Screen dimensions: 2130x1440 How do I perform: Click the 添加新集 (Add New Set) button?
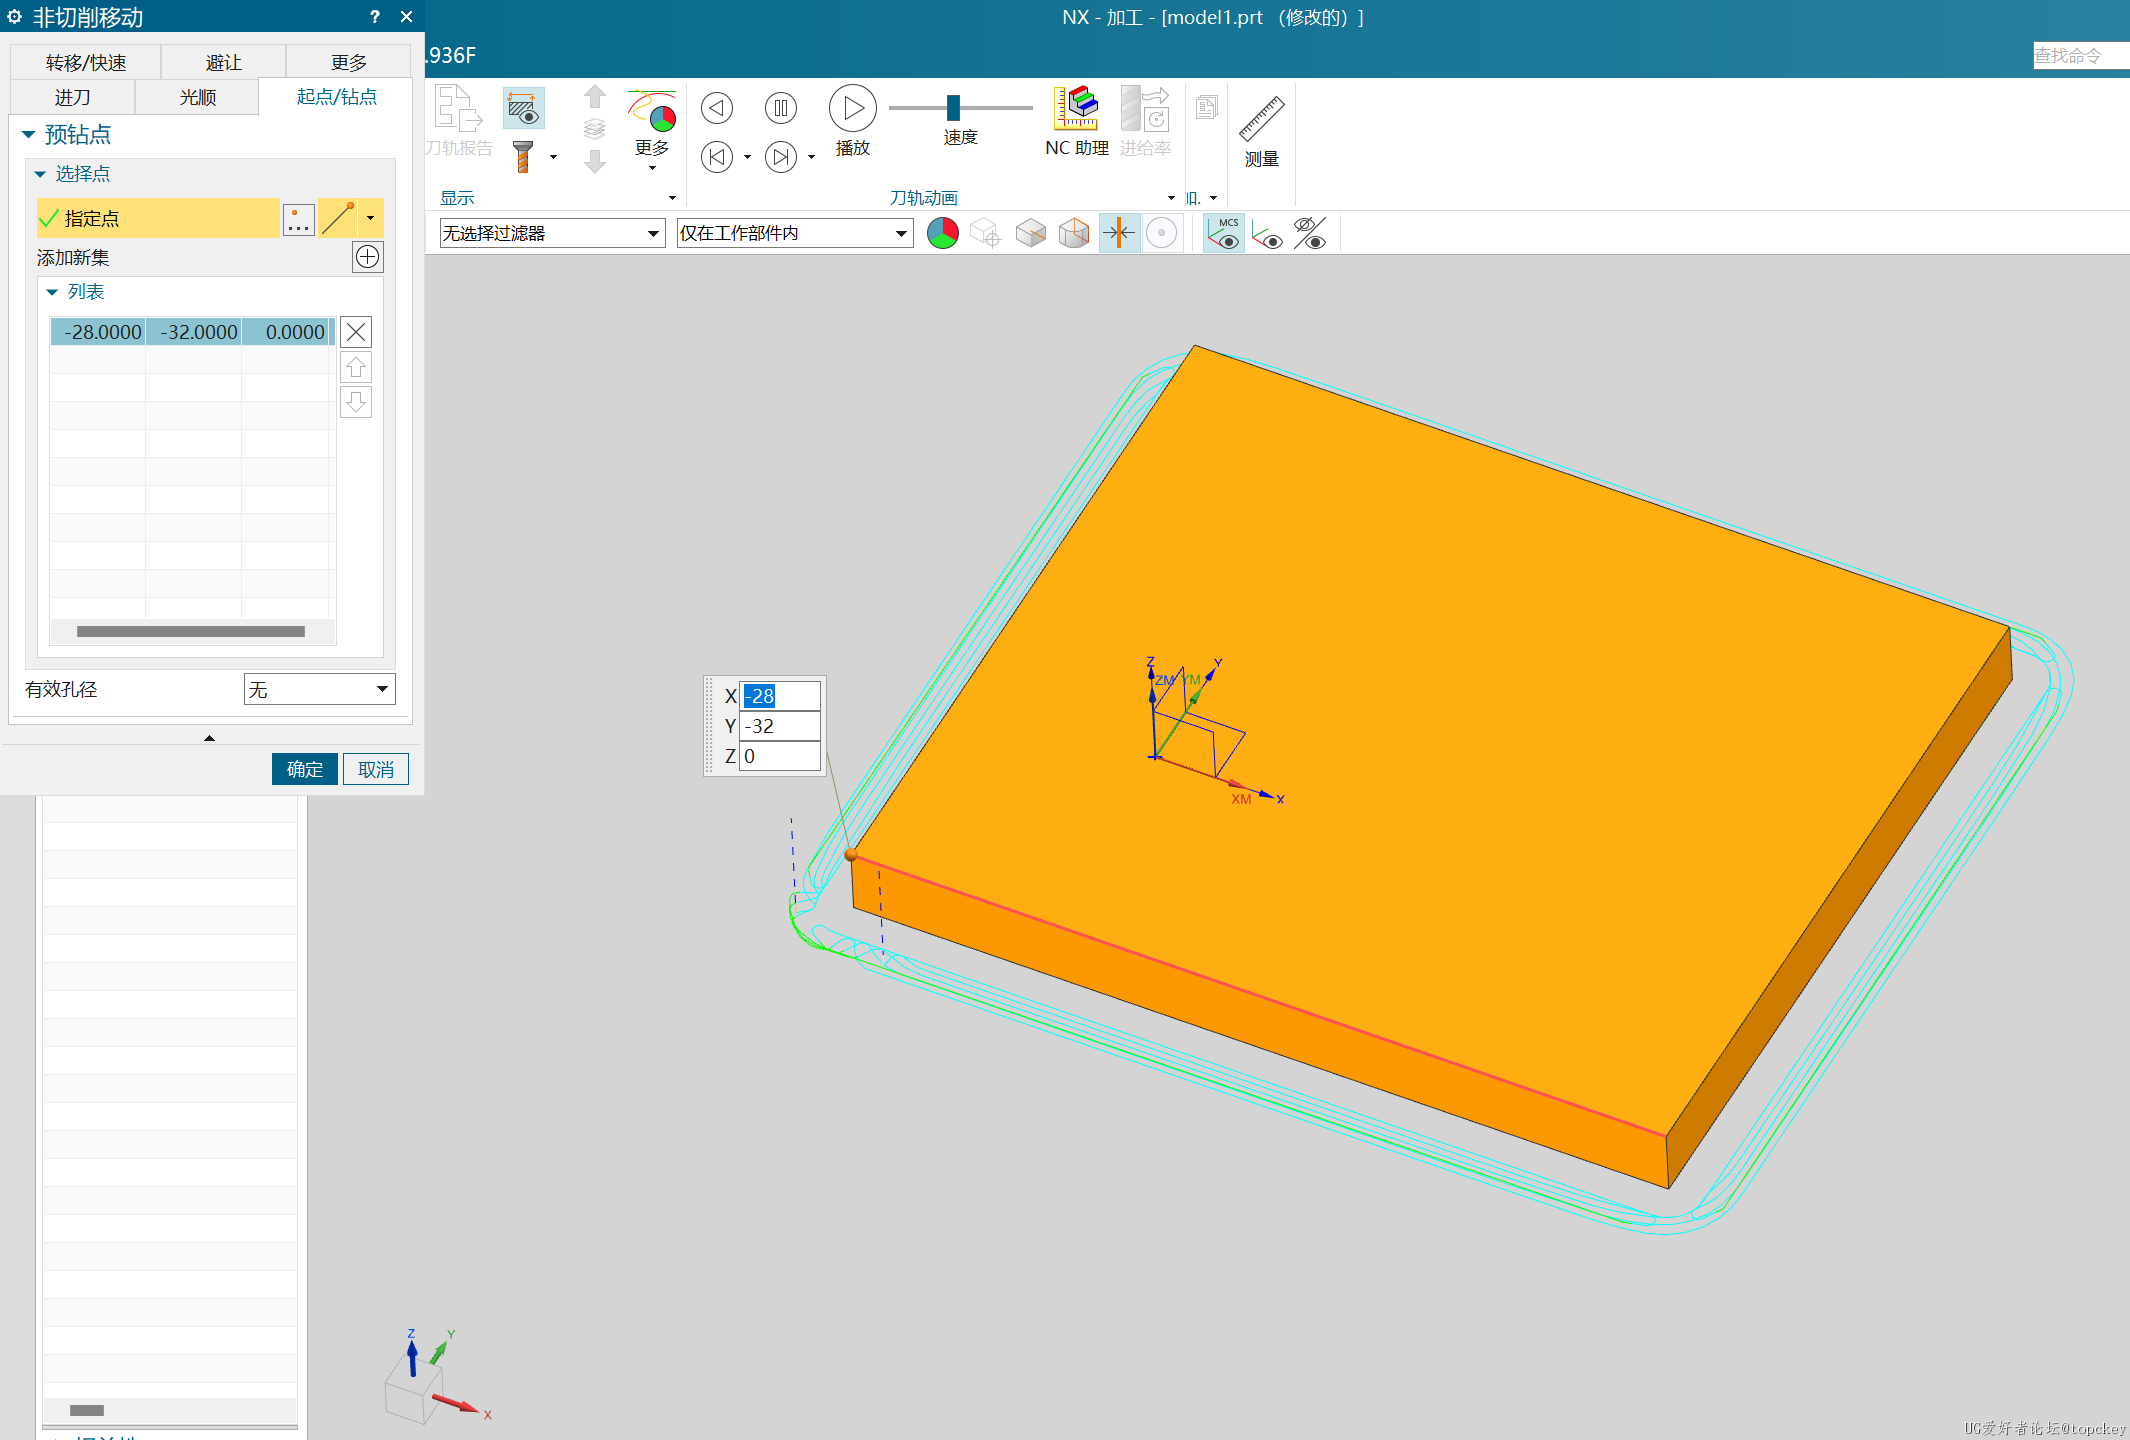coord(368,256)
